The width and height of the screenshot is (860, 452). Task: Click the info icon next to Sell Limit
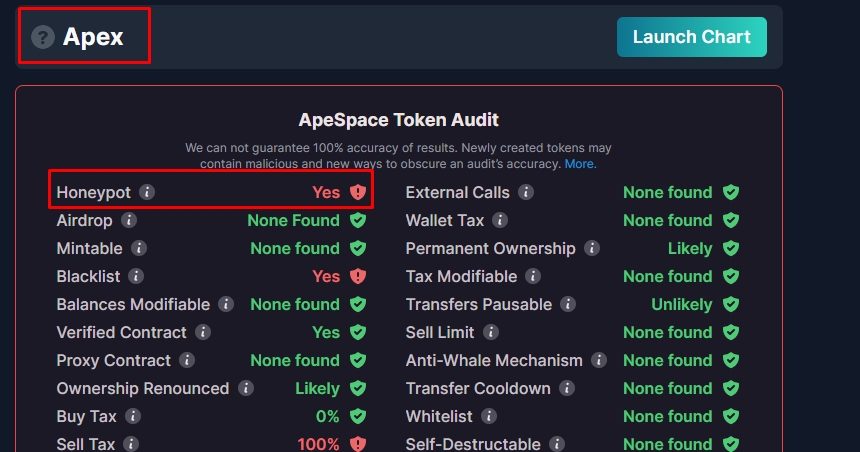(490, 332)
